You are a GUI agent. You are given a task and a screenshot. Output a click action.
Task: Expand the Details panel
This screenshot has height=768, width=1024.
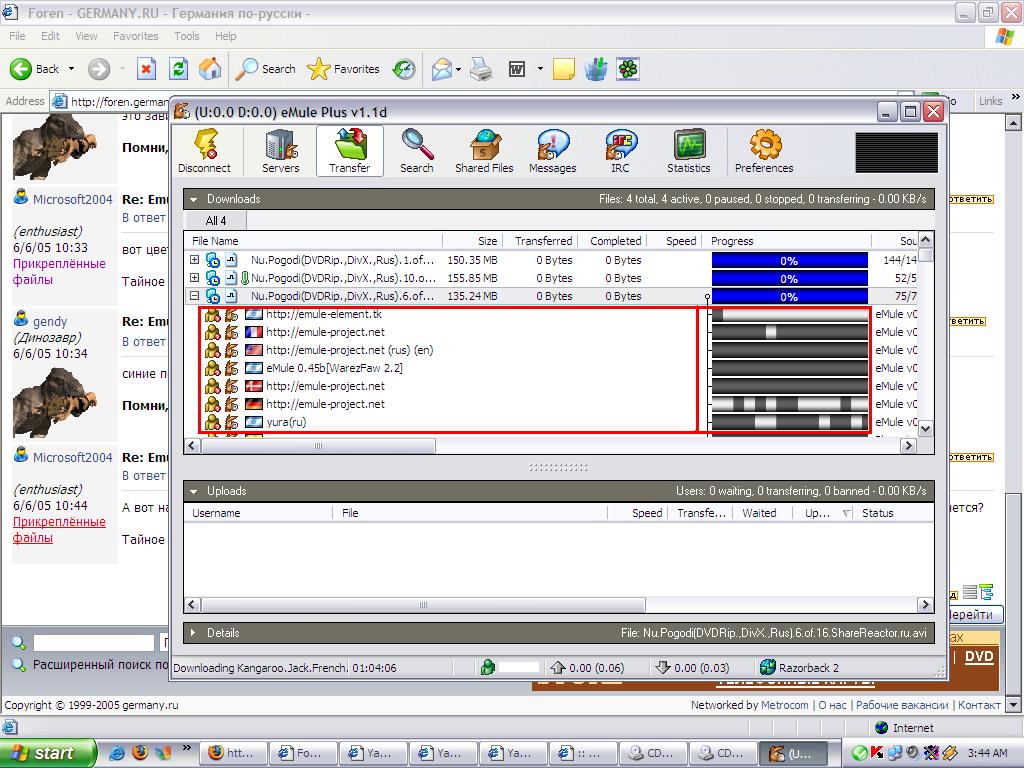[x=193, y=633]
